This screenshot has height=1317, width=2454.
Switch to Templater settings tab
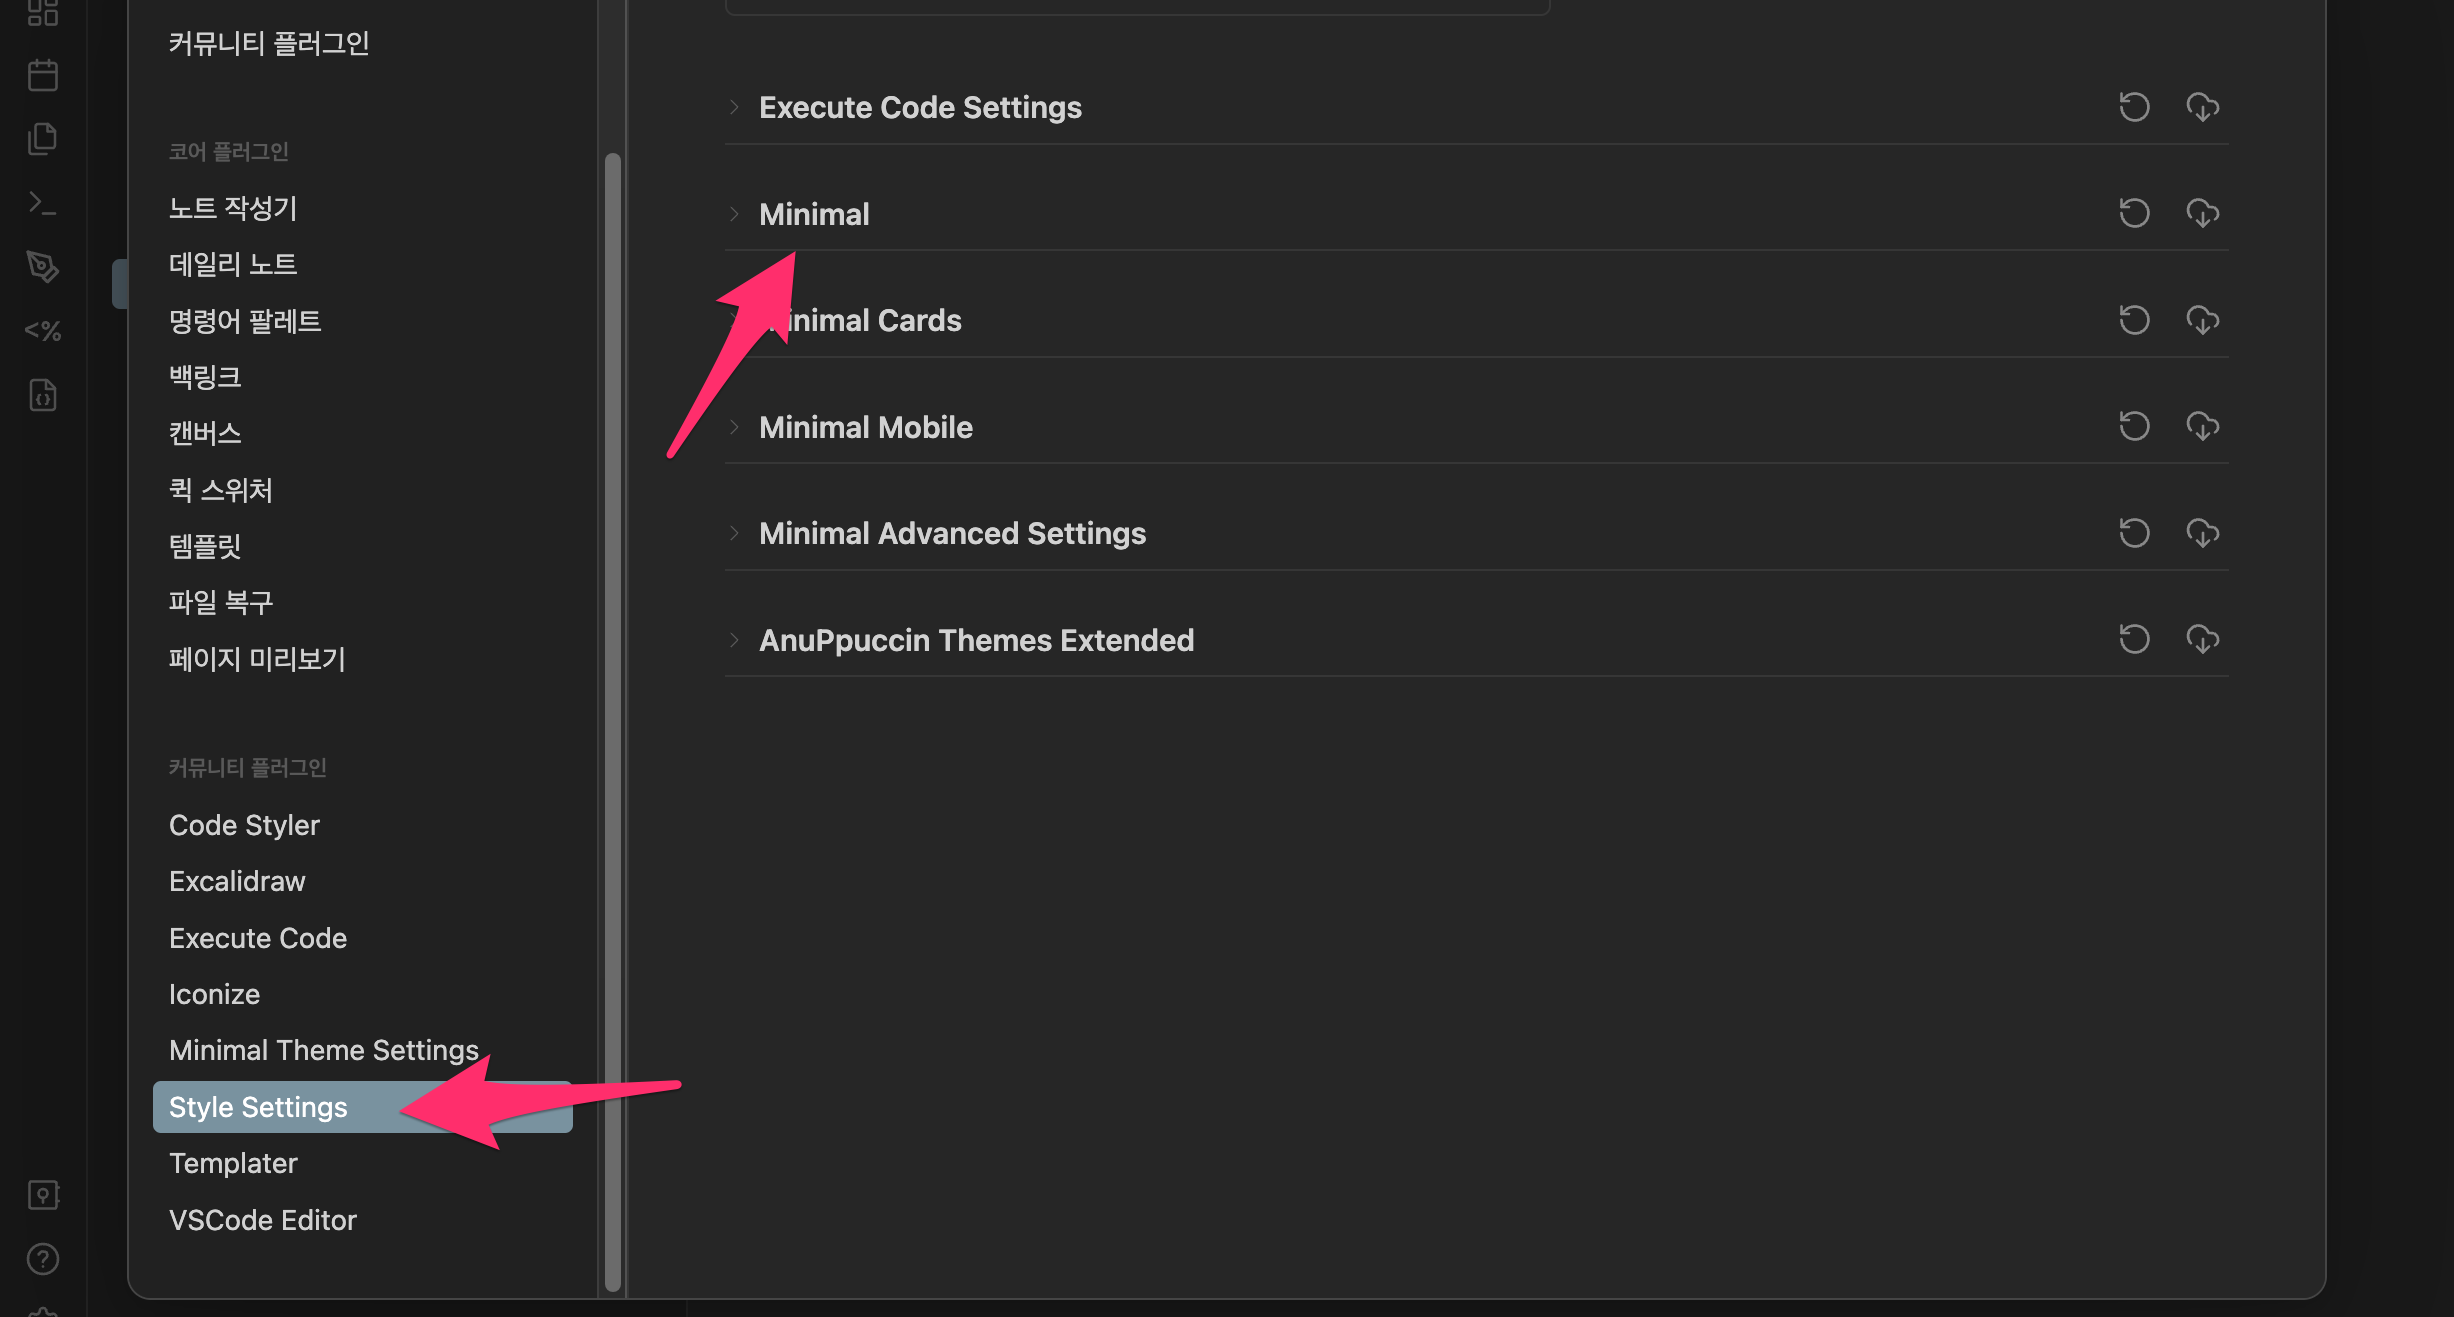233,1163
